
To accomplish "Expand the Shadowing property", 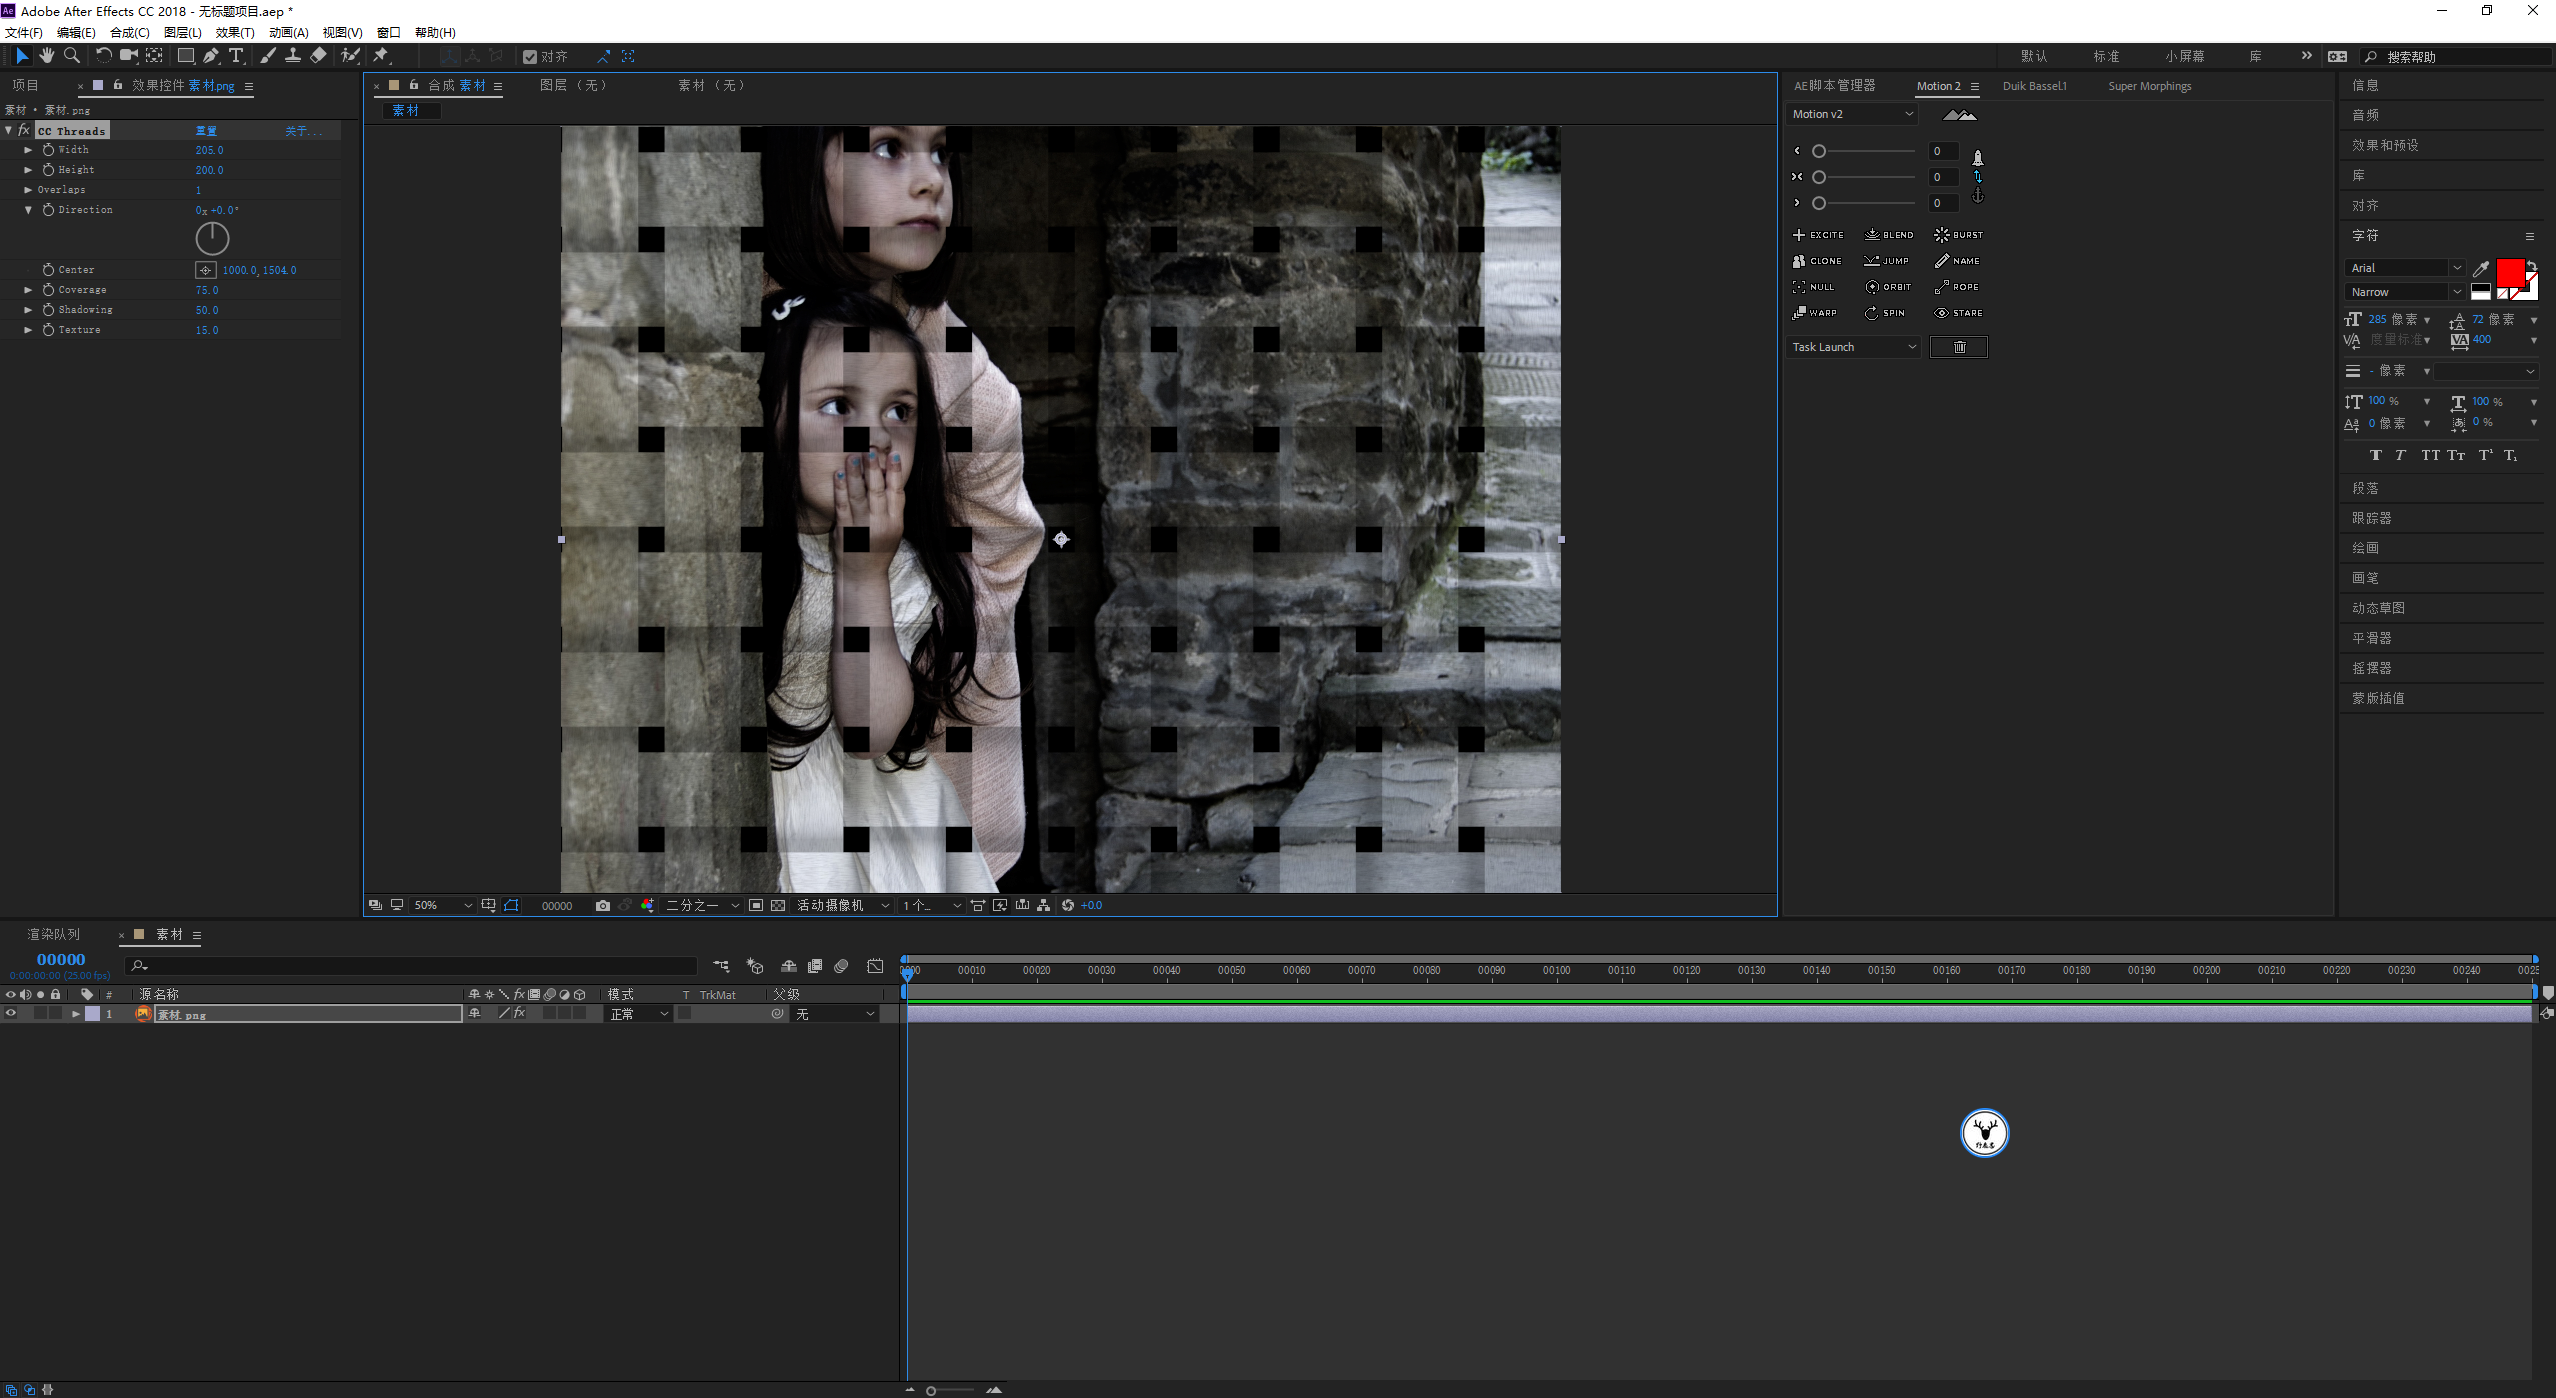I will point(28,310).
